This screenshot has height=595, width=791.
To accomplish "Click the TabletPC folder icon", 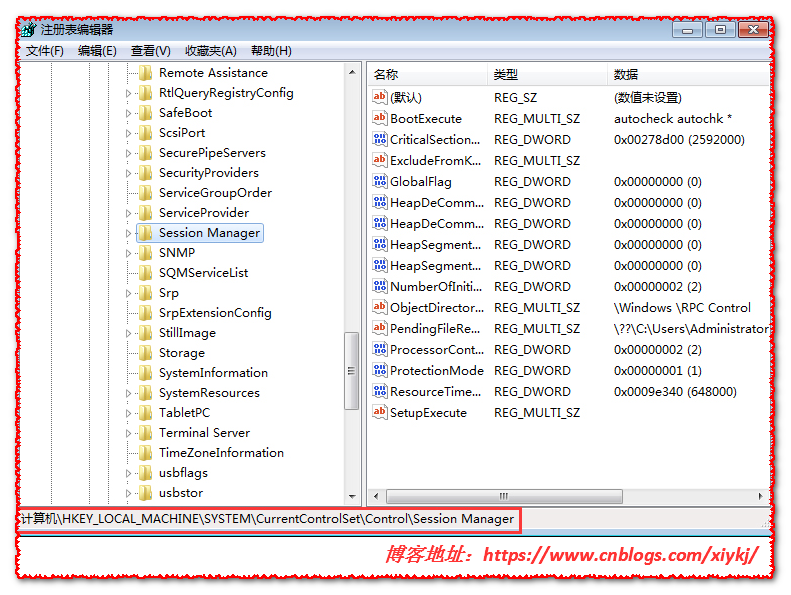I will click(145, 413).
